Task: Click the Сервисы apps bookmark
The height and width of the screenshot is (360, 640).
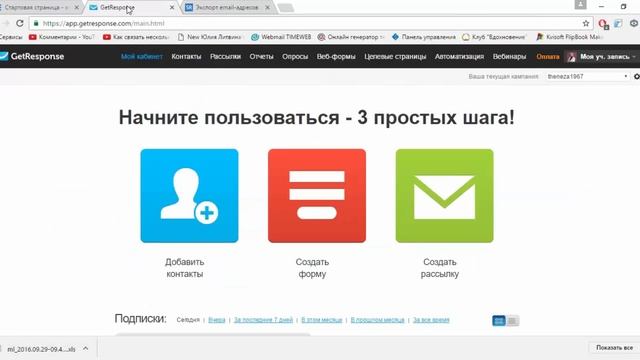Action: (11, 37)
